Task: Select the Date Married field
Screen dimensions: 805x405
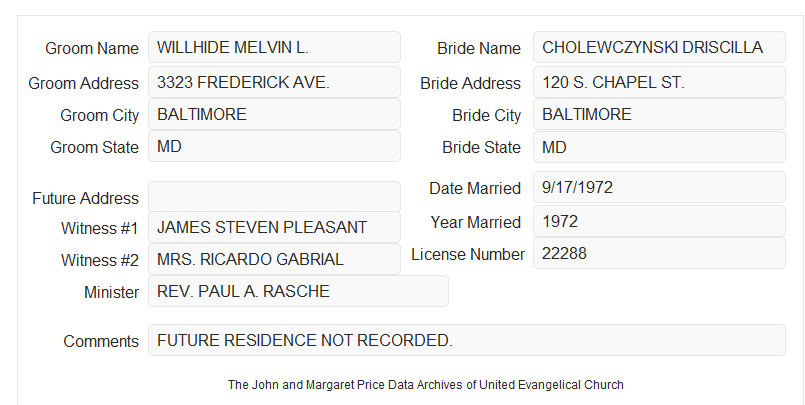Action: [659, 187]
